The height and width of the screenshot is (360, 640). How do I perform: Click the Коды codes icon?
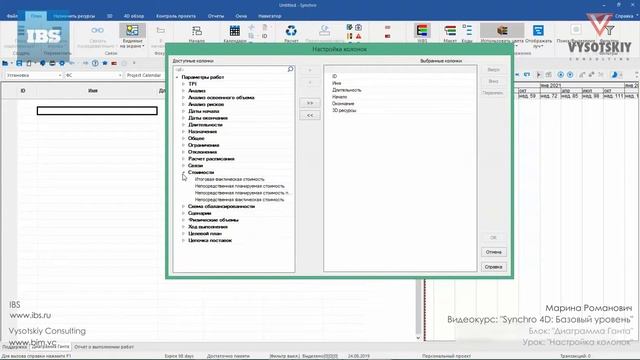click(x=467, y=31)
